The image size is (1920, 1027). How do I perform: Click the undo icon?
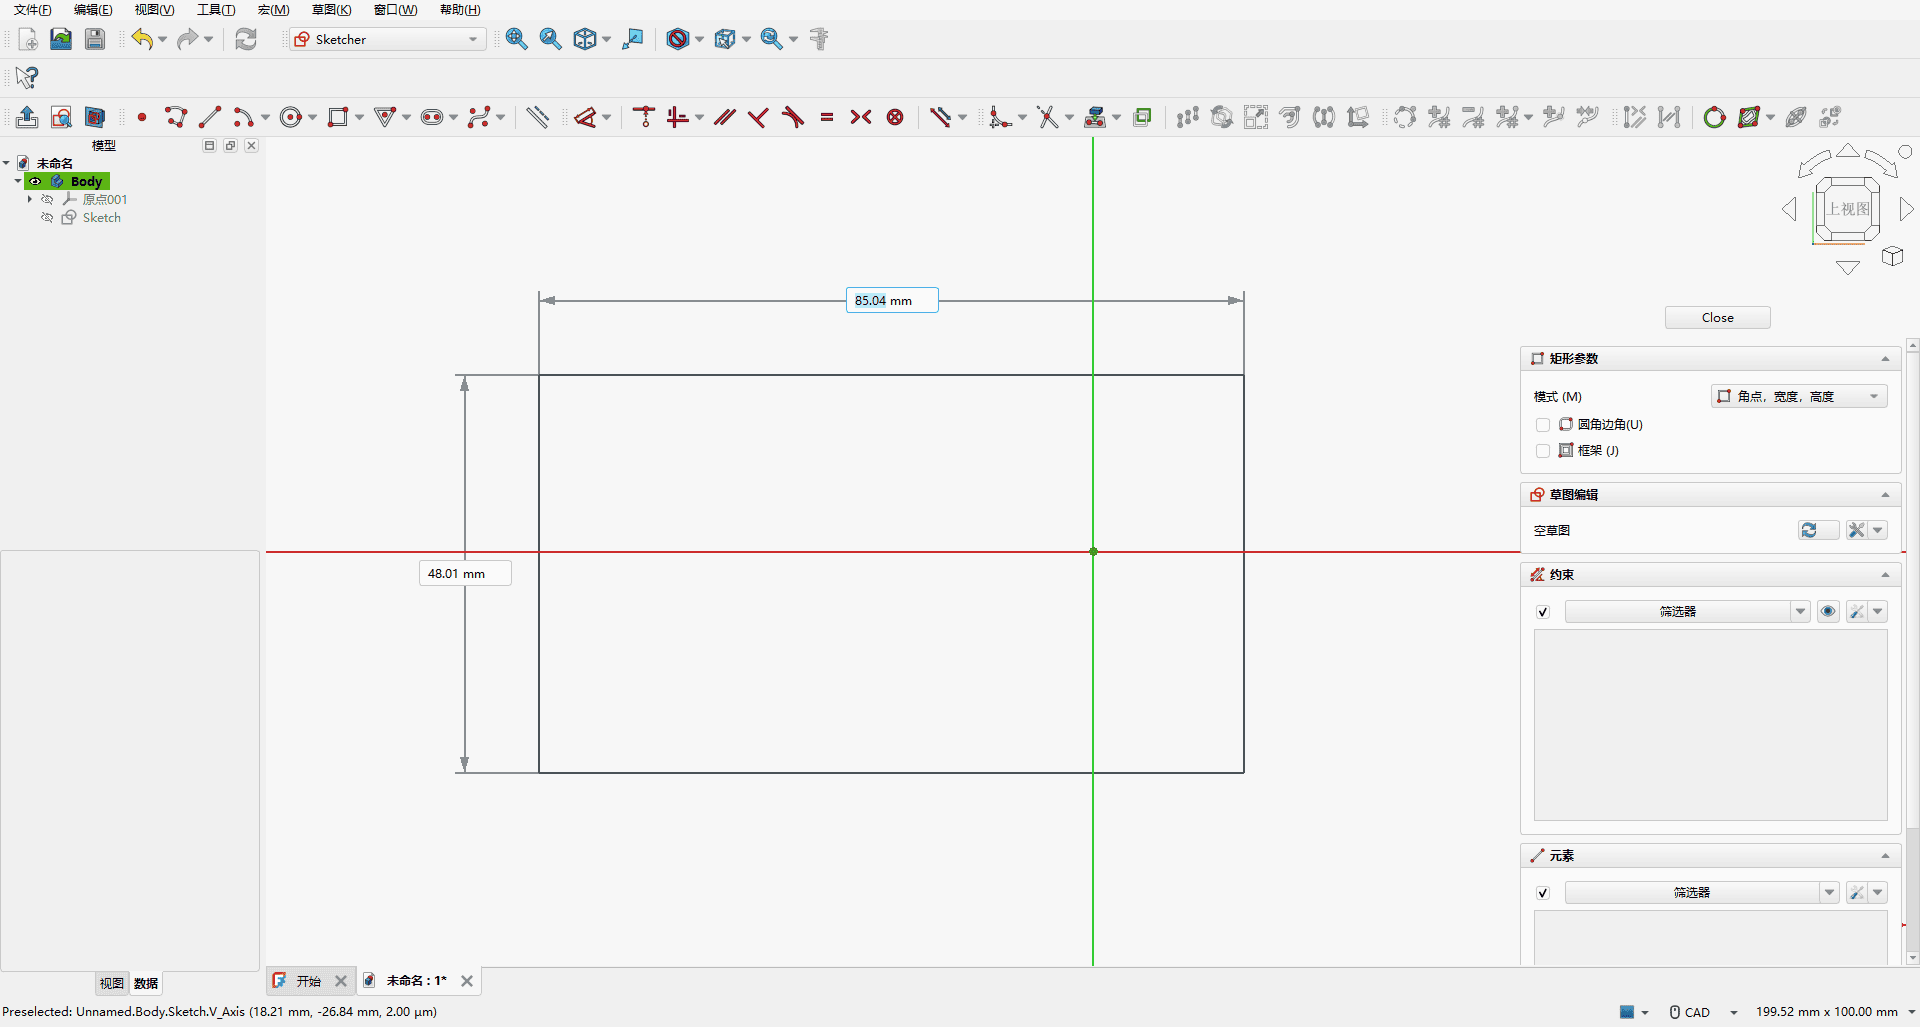click(x=142, y=39)
